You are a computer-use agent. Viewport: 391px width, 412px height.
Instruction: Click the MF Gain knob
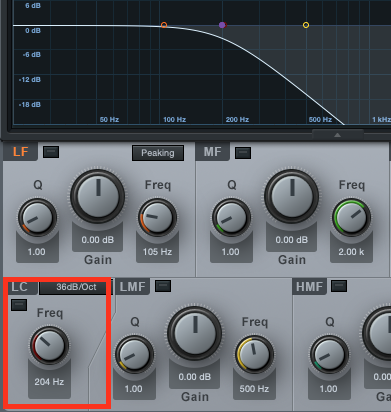pos(292,196)
